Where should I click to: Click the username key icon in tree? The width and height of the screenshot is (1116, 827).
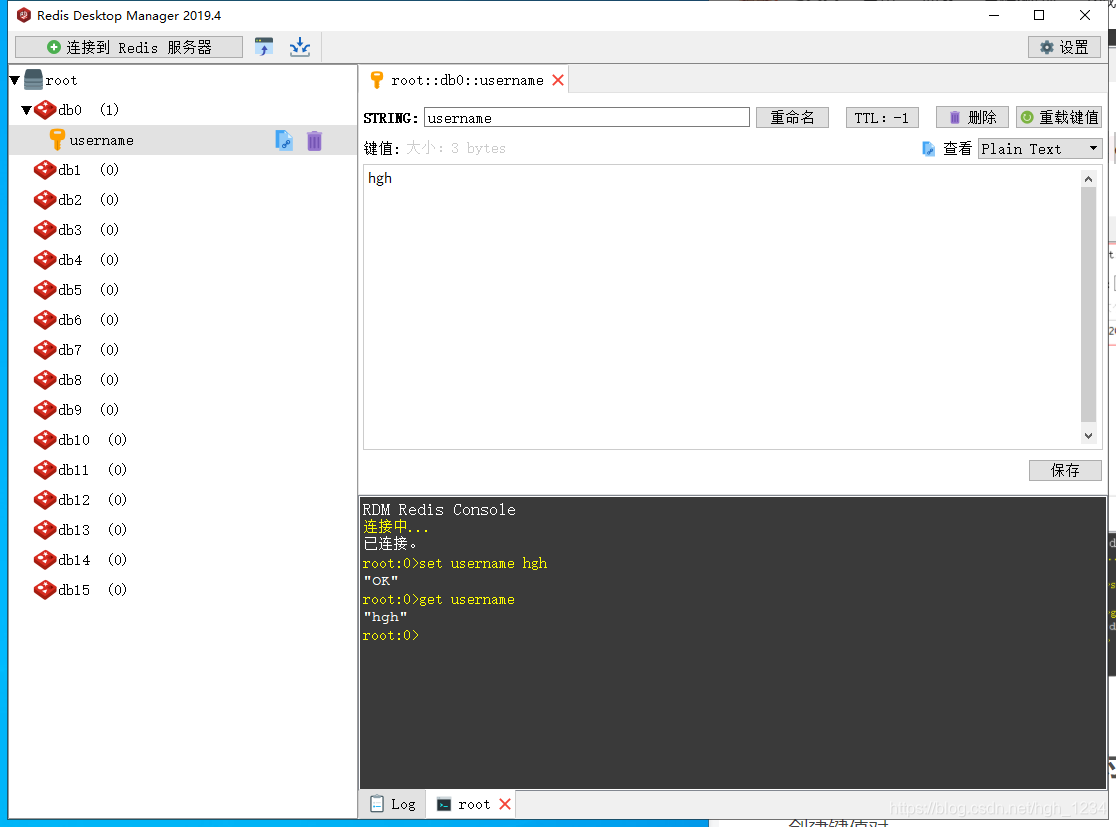[x=57, y=140]
